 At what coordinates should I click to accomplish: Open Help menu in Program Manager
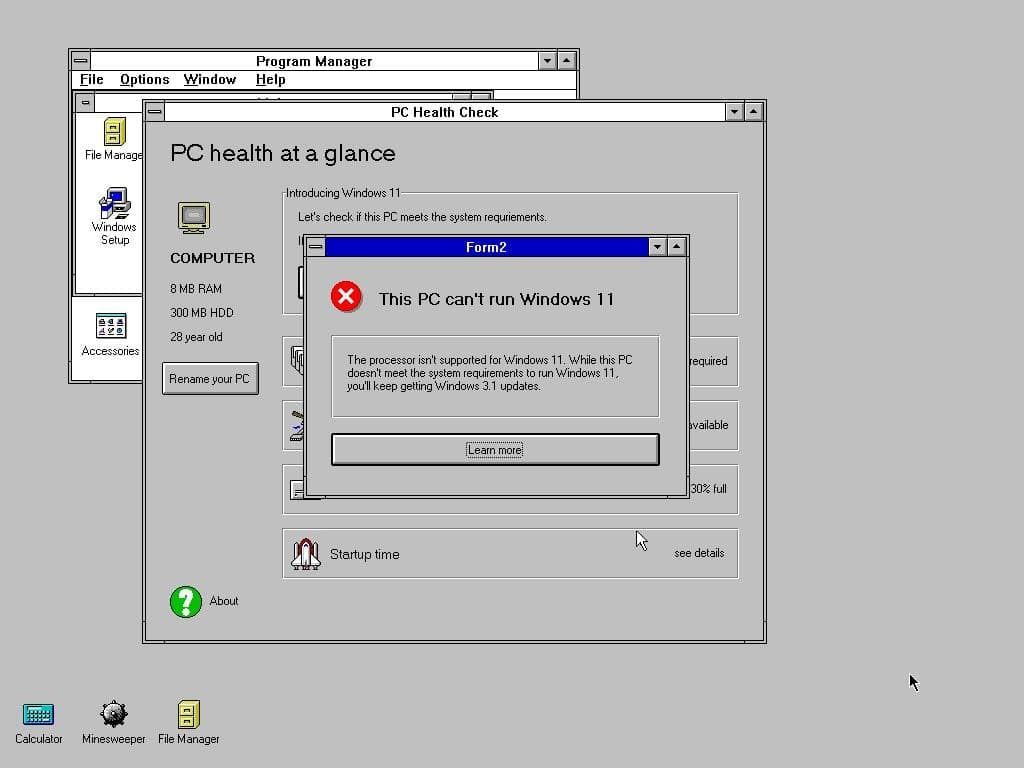[x=270, y=80]
